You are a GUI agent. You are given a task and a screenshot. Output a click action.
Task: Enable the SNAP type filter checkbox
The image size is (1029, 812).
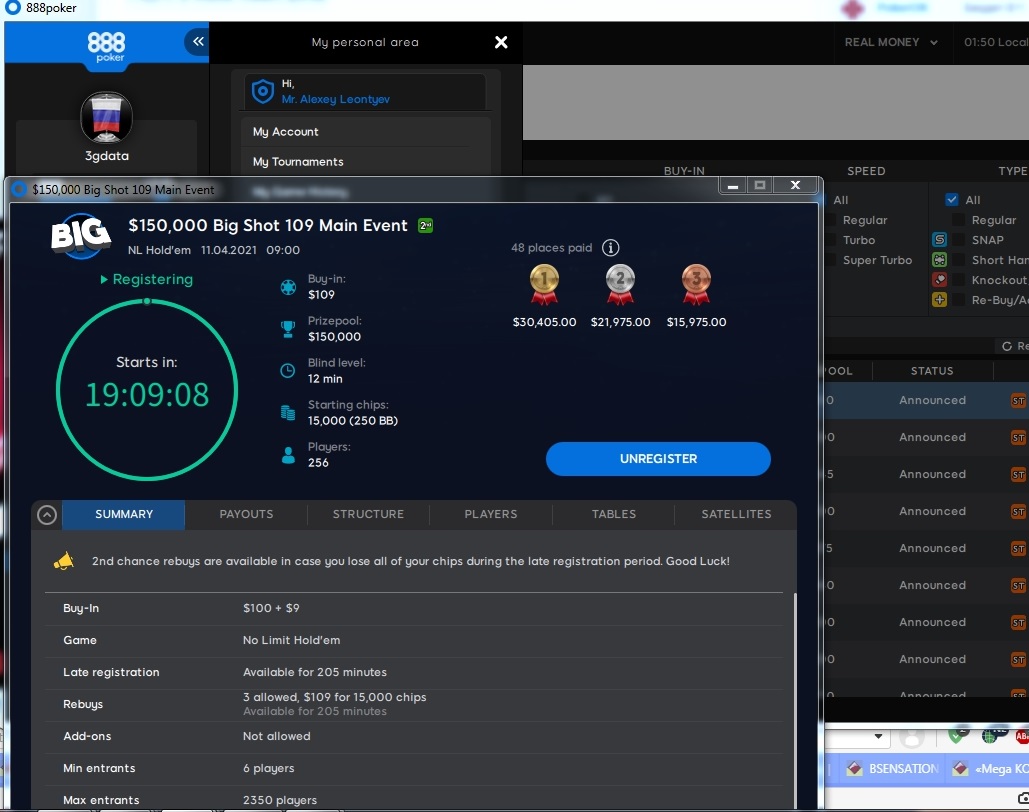pos(958,240)
